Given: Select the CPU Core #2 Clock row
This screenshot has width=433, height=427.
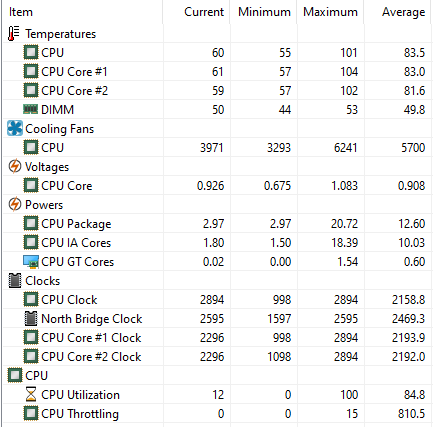Looking at the screenshot, I should [x=217, y=357].
